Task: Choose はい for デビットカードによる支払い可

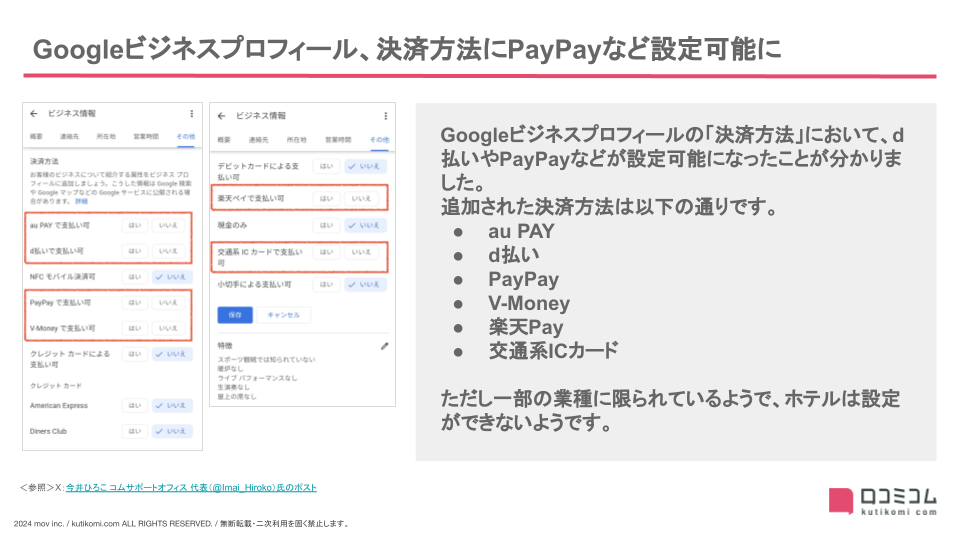Action: click(326, 166)
